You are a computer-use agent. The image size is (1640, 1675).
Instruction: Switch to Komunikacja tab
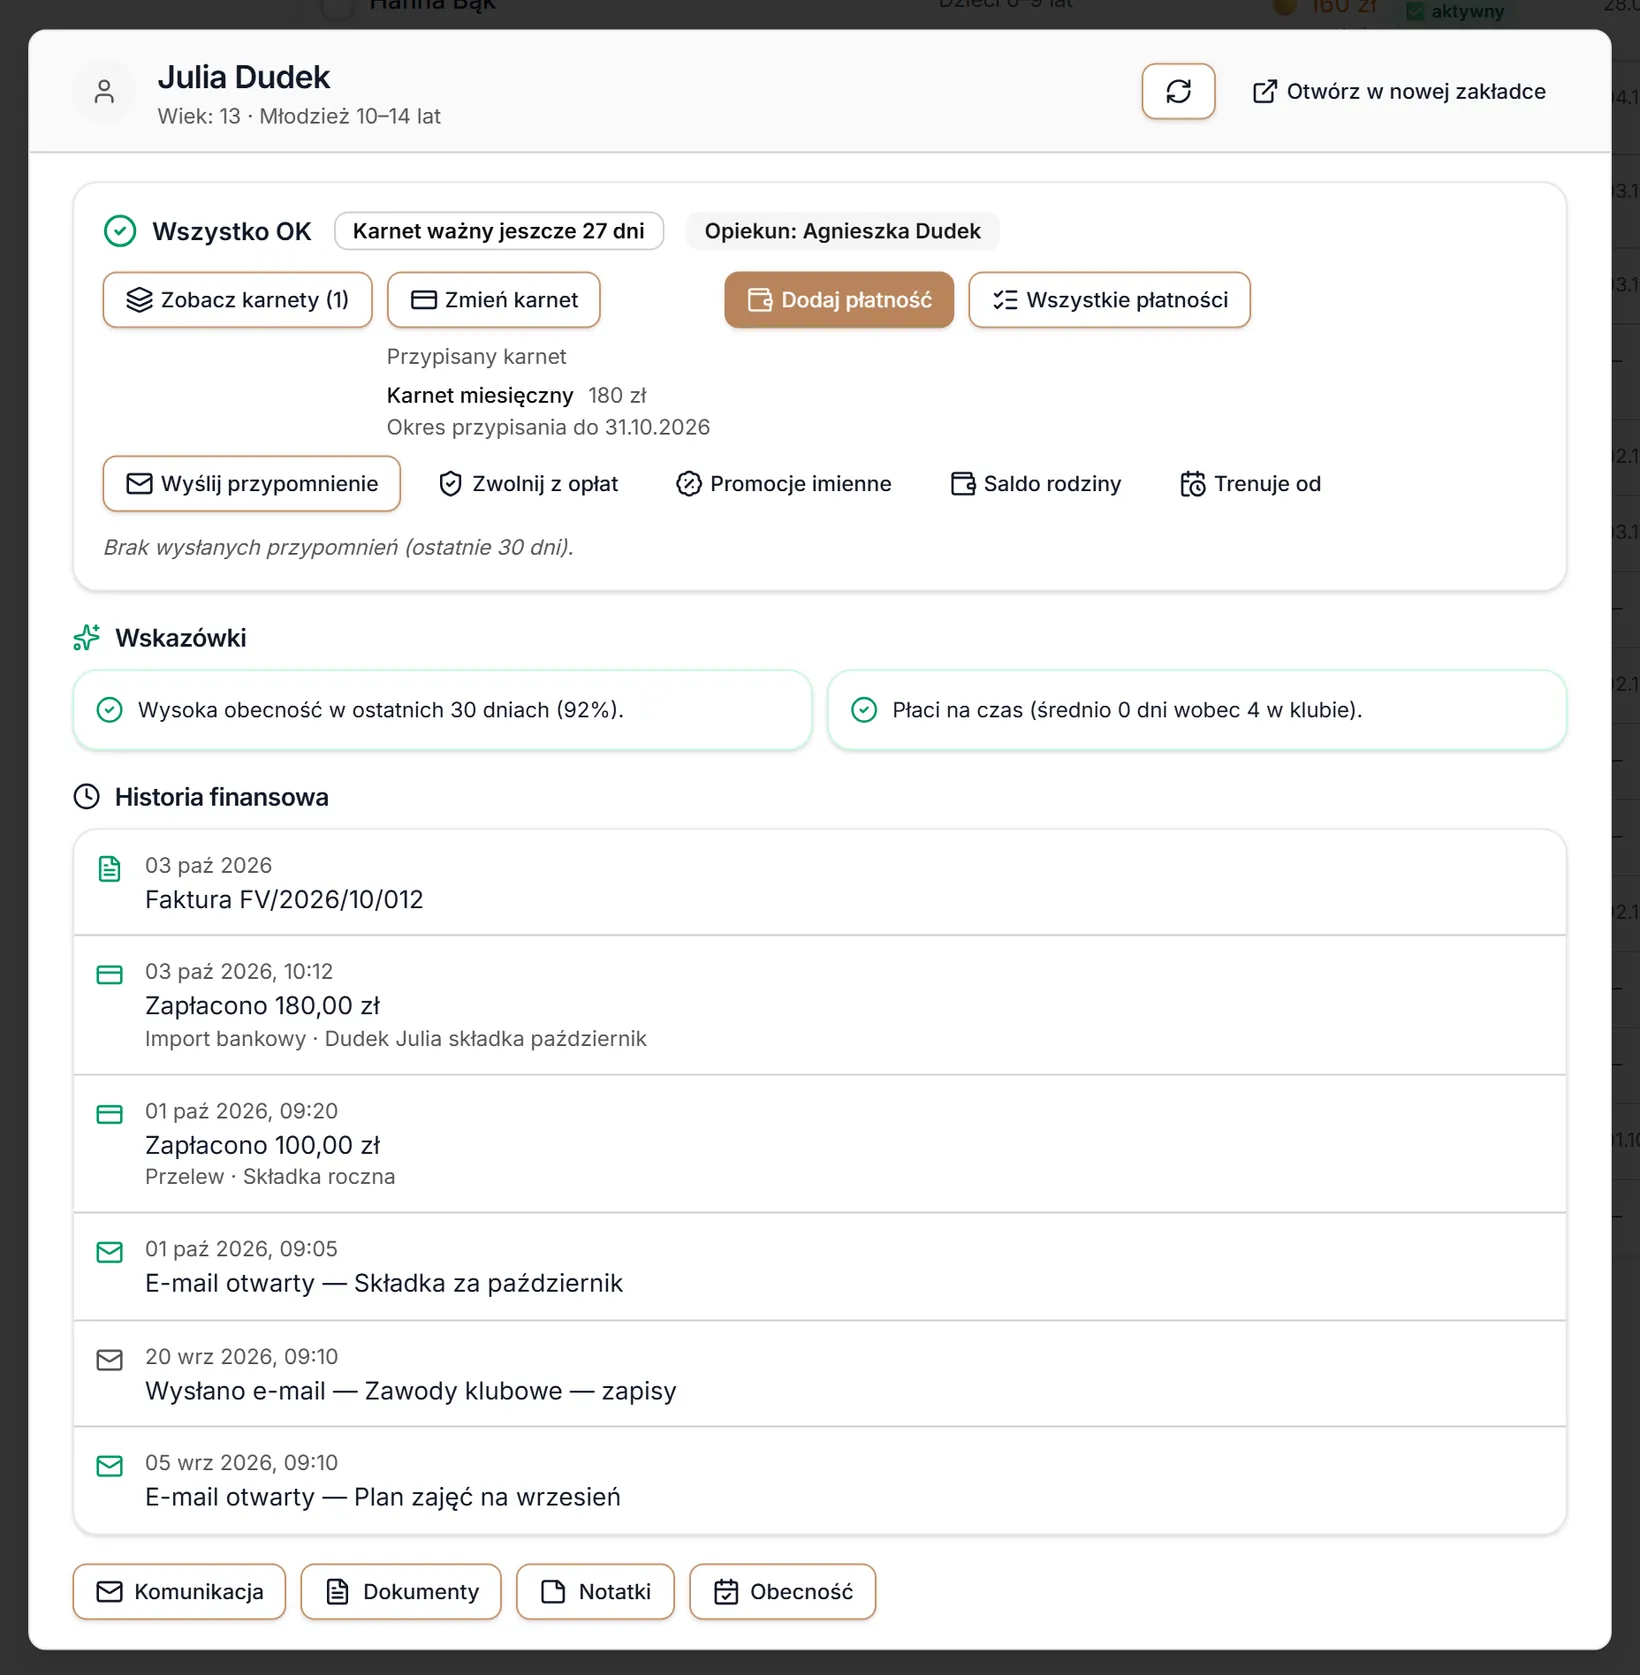[179, 1592]
